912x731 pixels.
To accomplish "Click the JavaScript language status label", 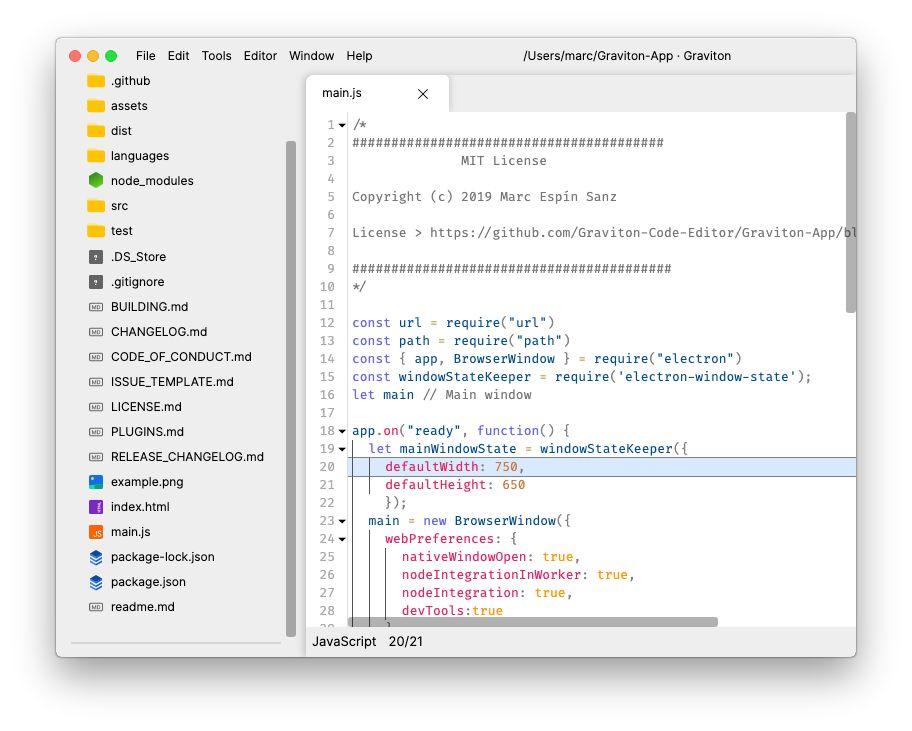I will pos(344,641).
